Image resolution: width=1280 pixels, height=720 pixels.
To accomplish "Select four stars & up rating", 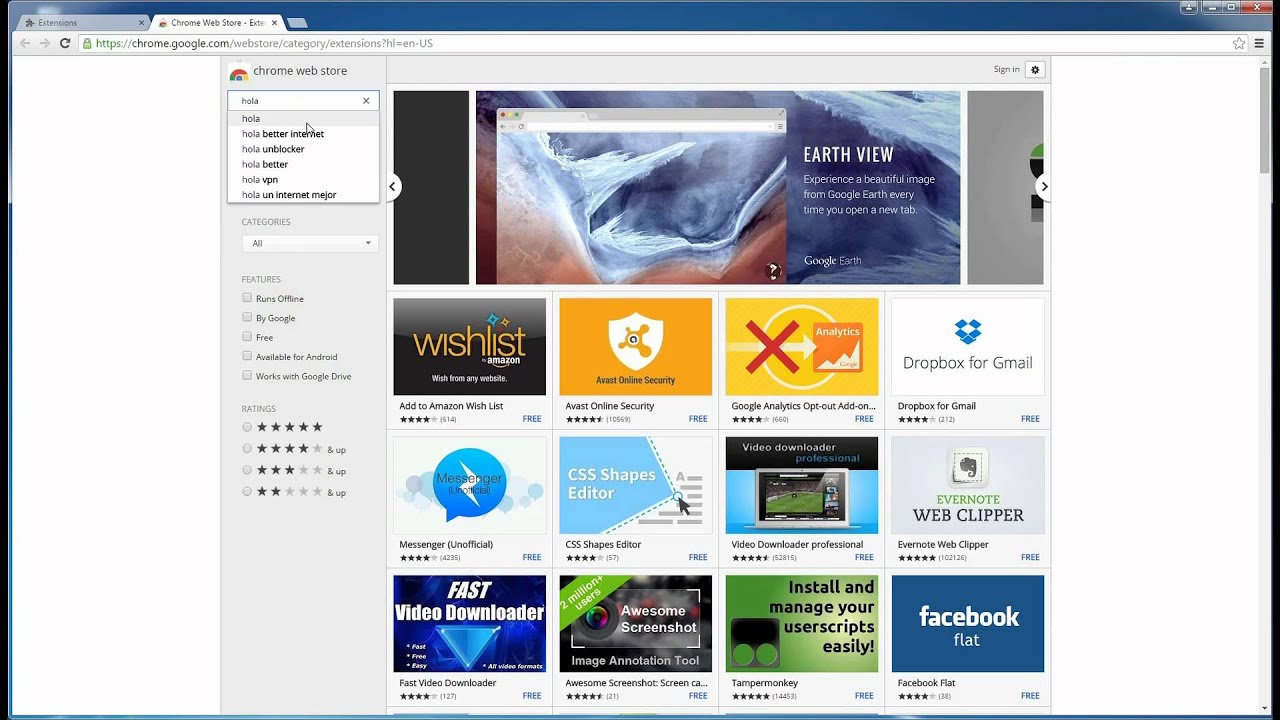I will pyautogui.click(x=247, y=449).
